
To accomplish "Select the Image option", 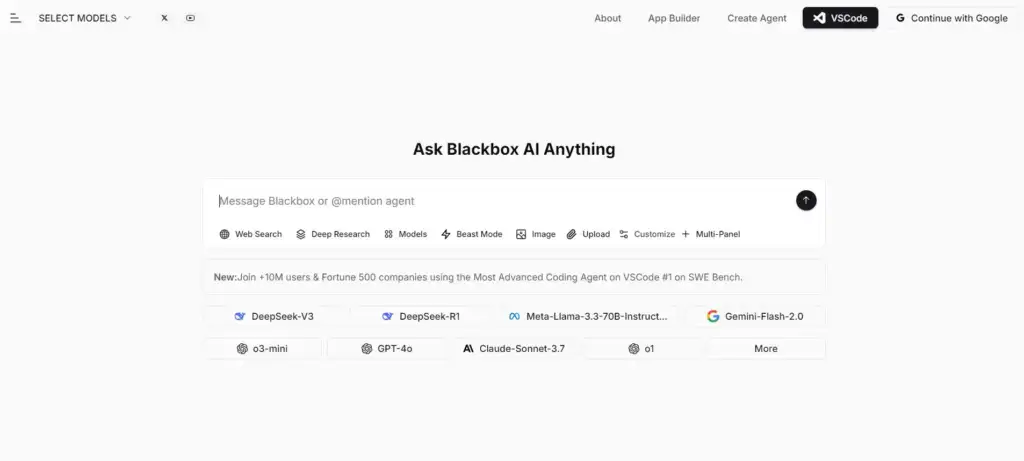I will [x=536, y=234].
